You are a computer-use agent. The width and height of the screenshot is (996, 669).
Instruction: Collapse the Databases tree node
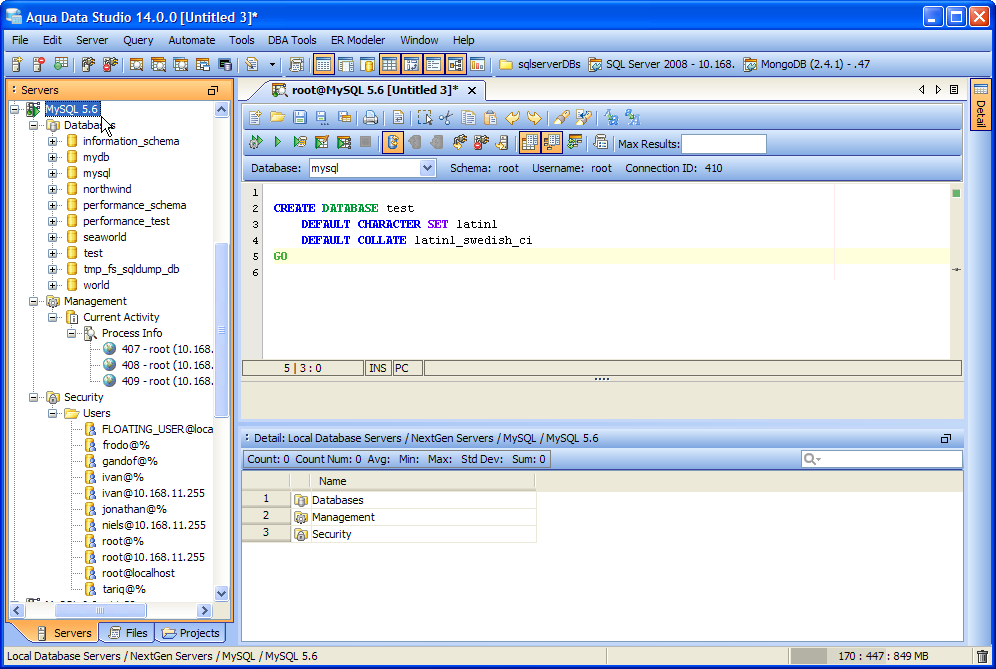34,125
